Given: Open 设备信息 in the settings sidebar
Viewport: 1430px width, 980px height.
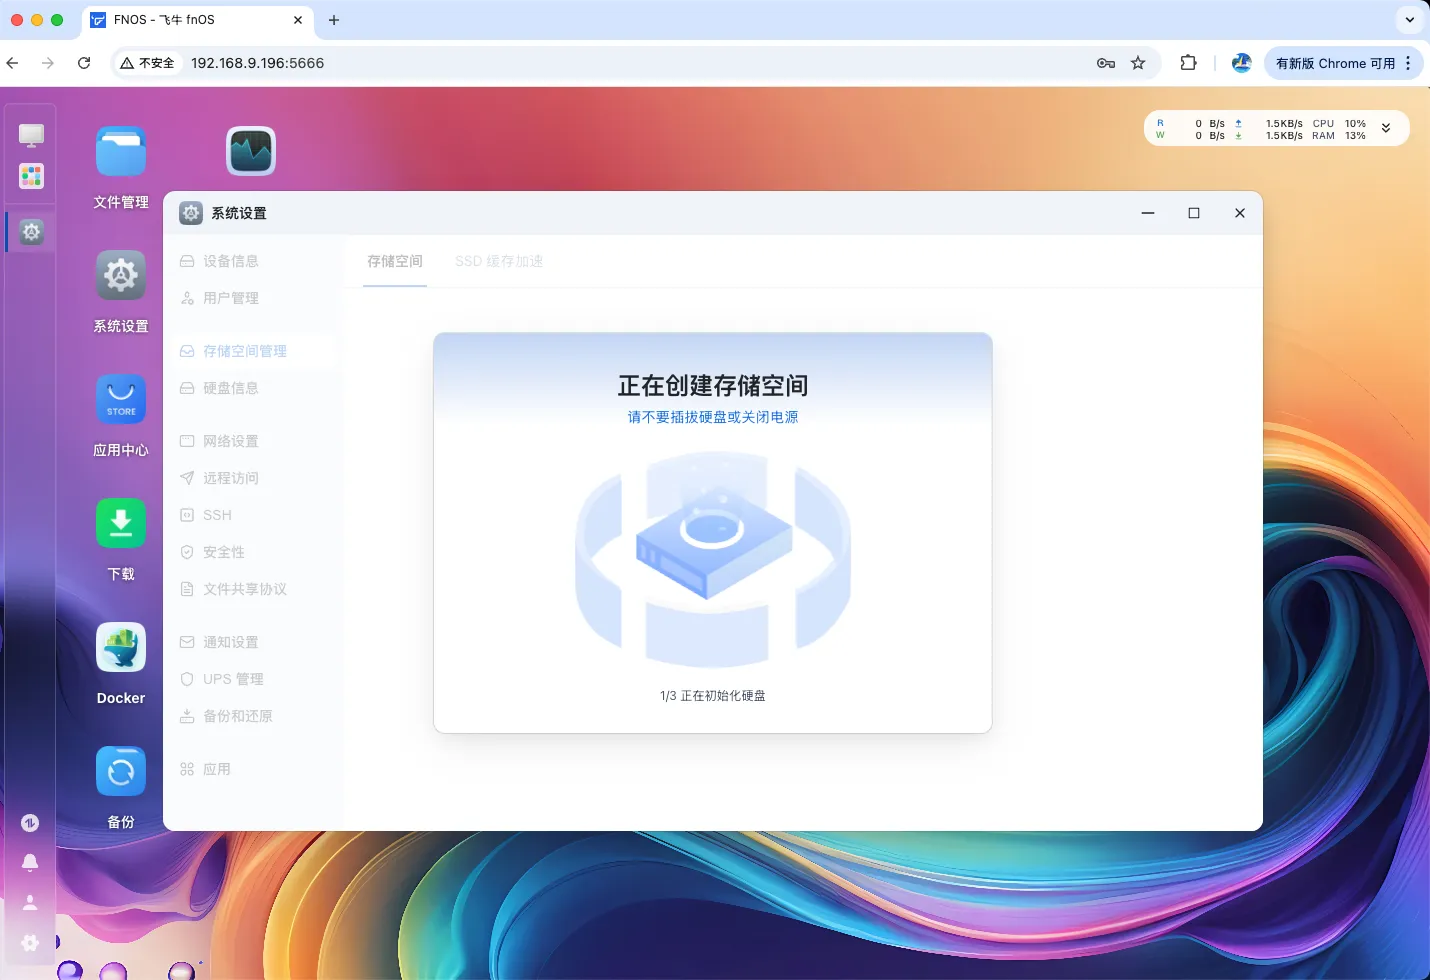Looking at the screenshot, I should point(231,260).
